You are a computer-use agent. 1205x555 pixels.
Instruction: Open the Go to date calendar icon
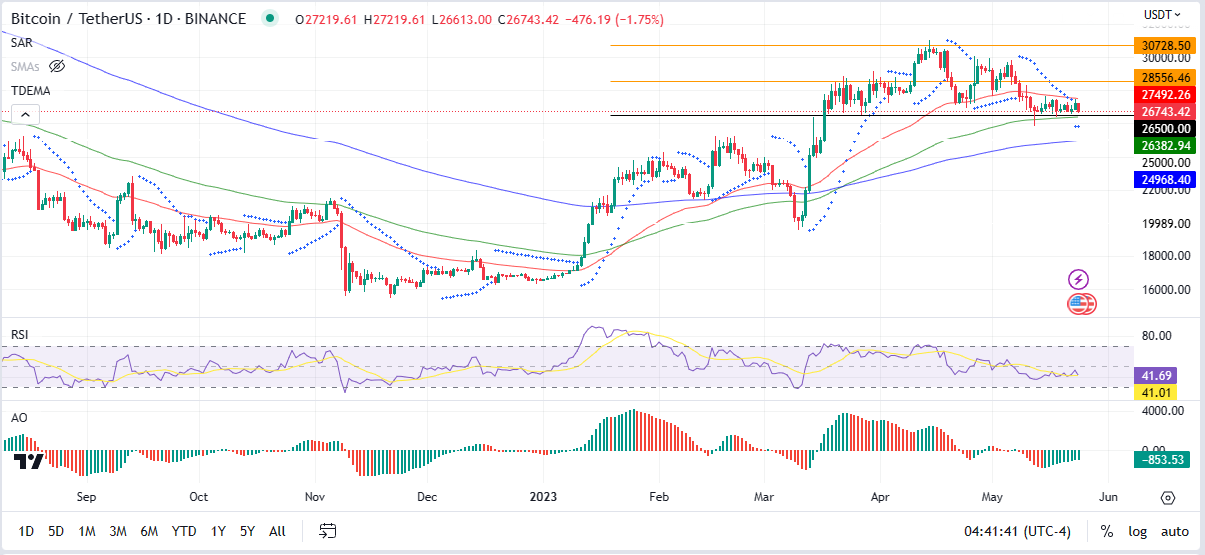(328, 531)
